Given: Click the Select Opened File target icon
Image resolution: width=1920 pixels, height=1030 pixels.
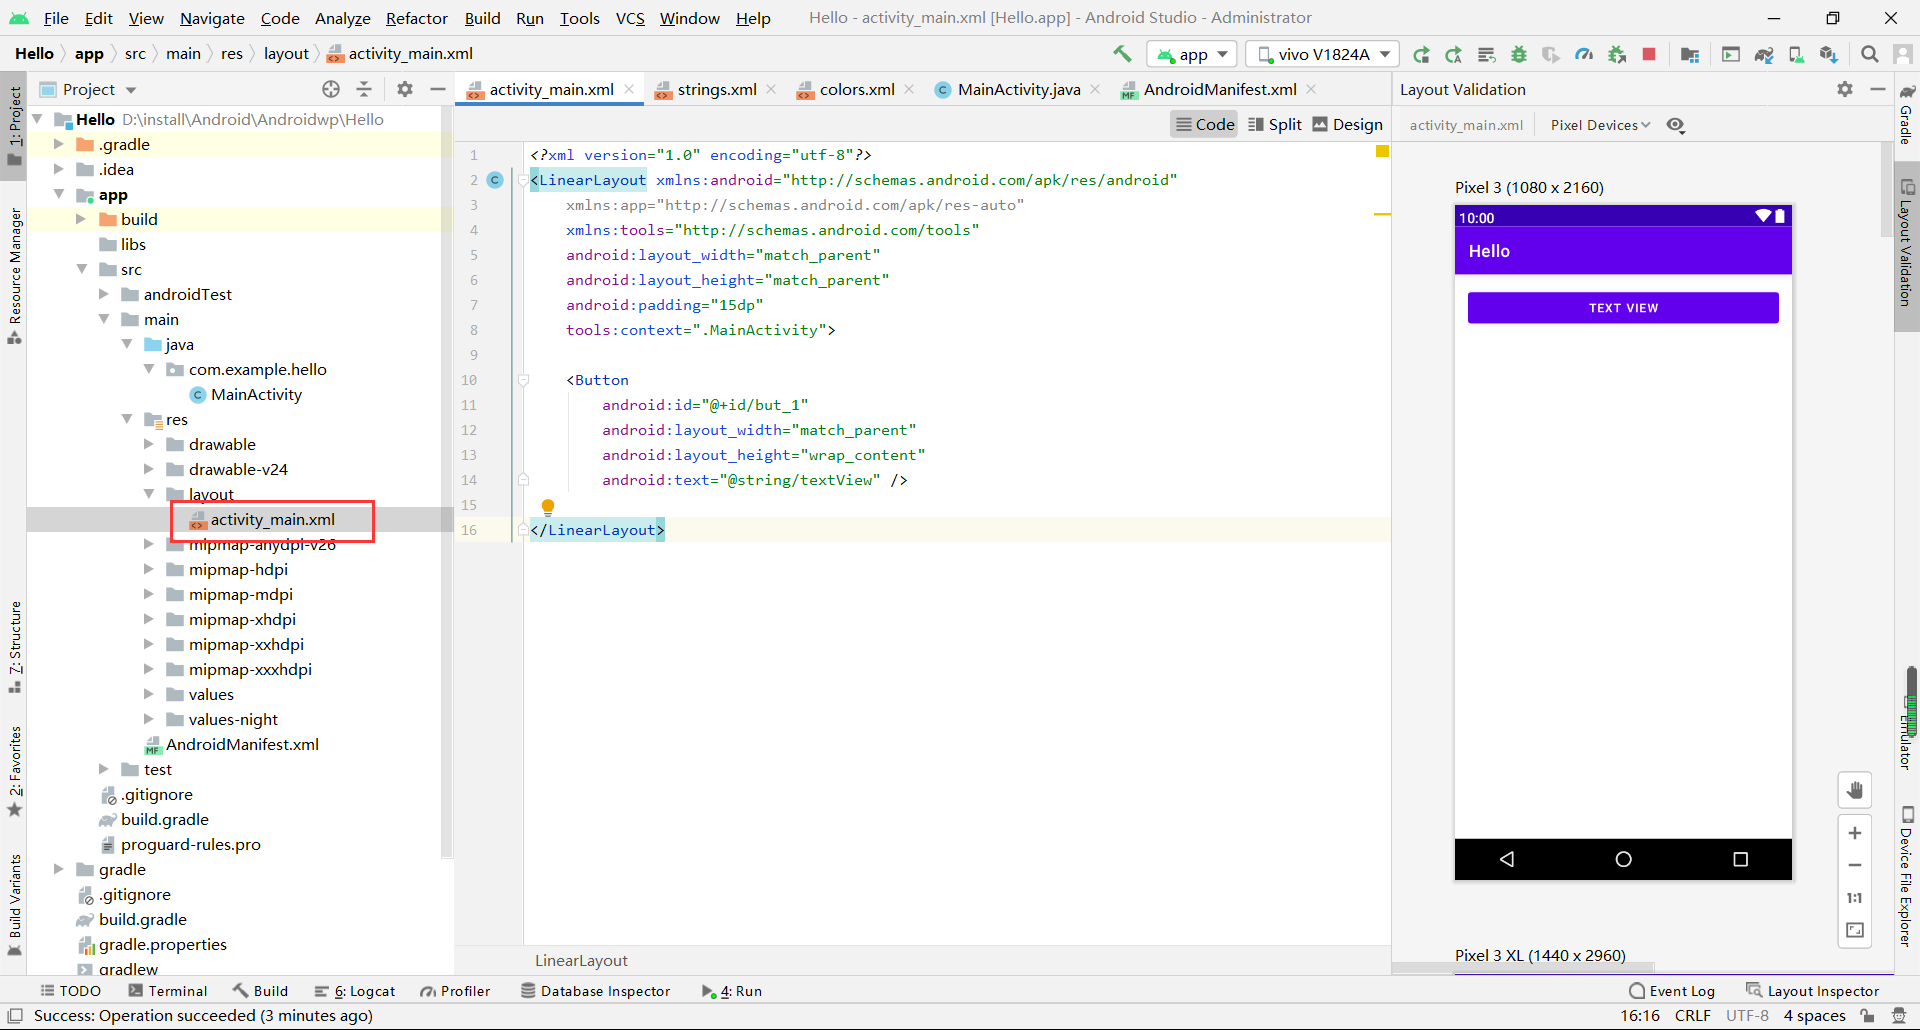Looking at the screenshot, I should [331, 89].
